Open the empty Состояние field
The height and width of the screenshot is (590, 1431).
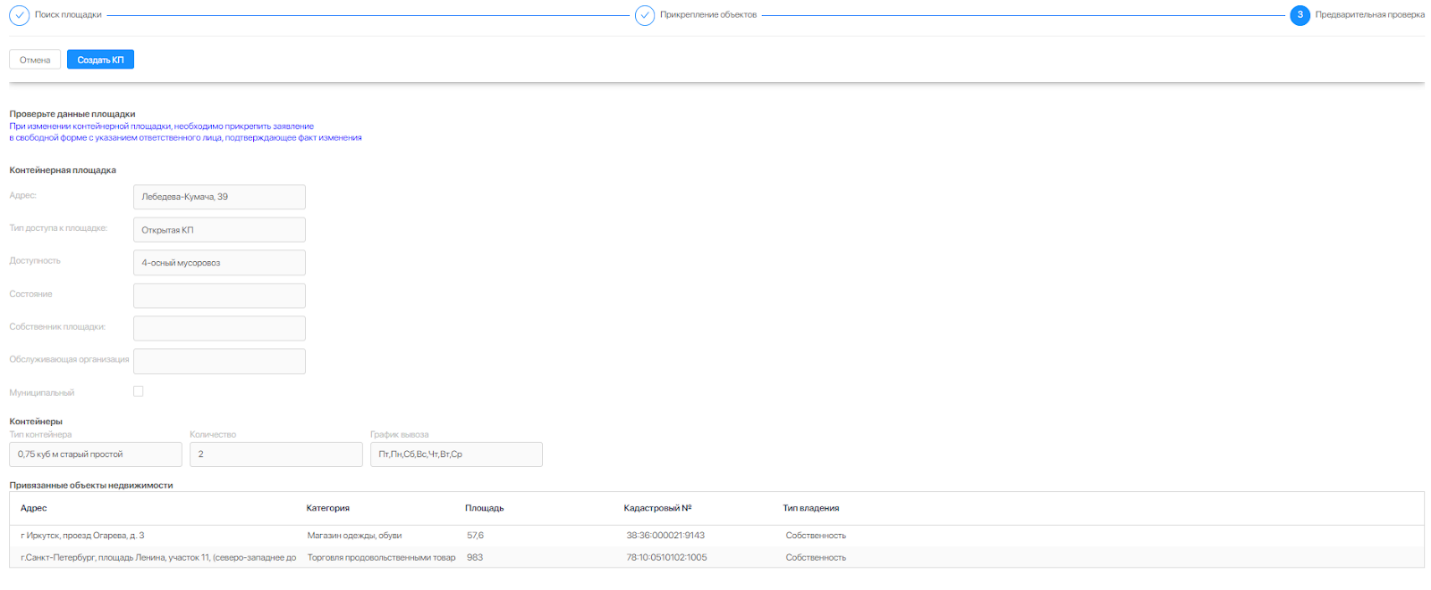pyautogui.click(x=218, y=295)
